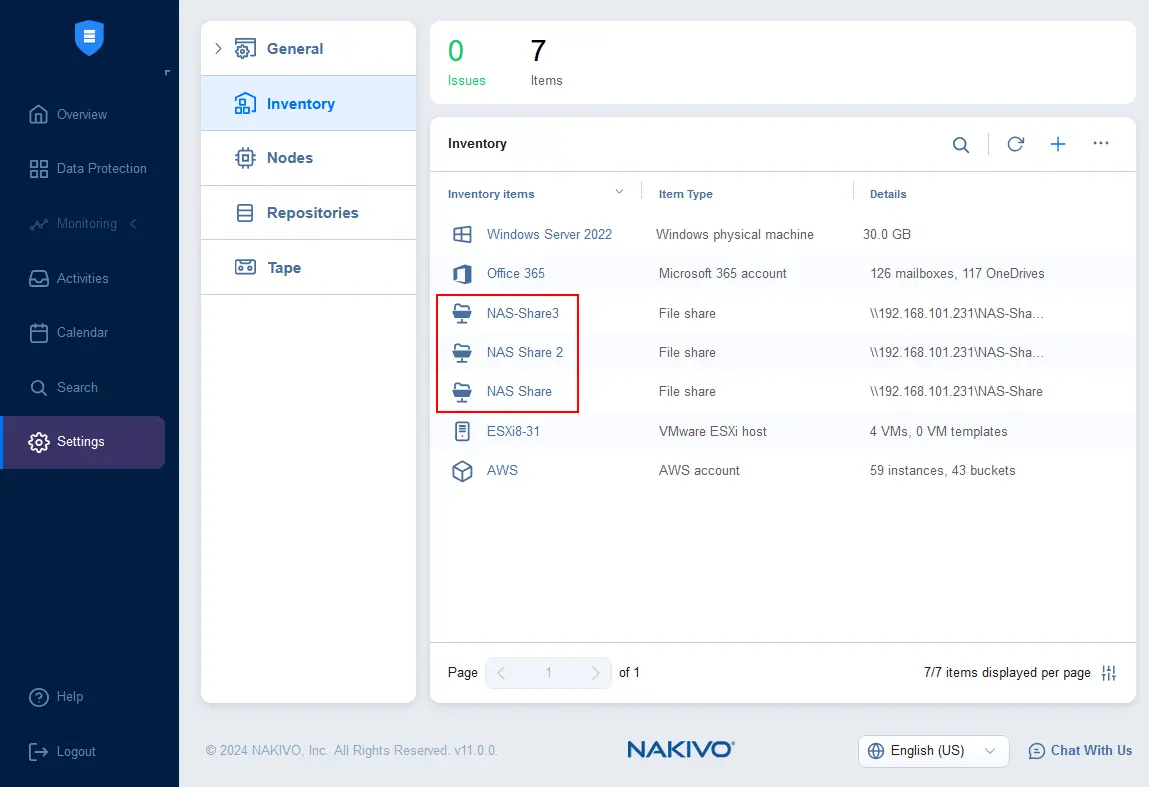
Task: Expand the Monitoring submenu chevron
Action: [133, 223]
